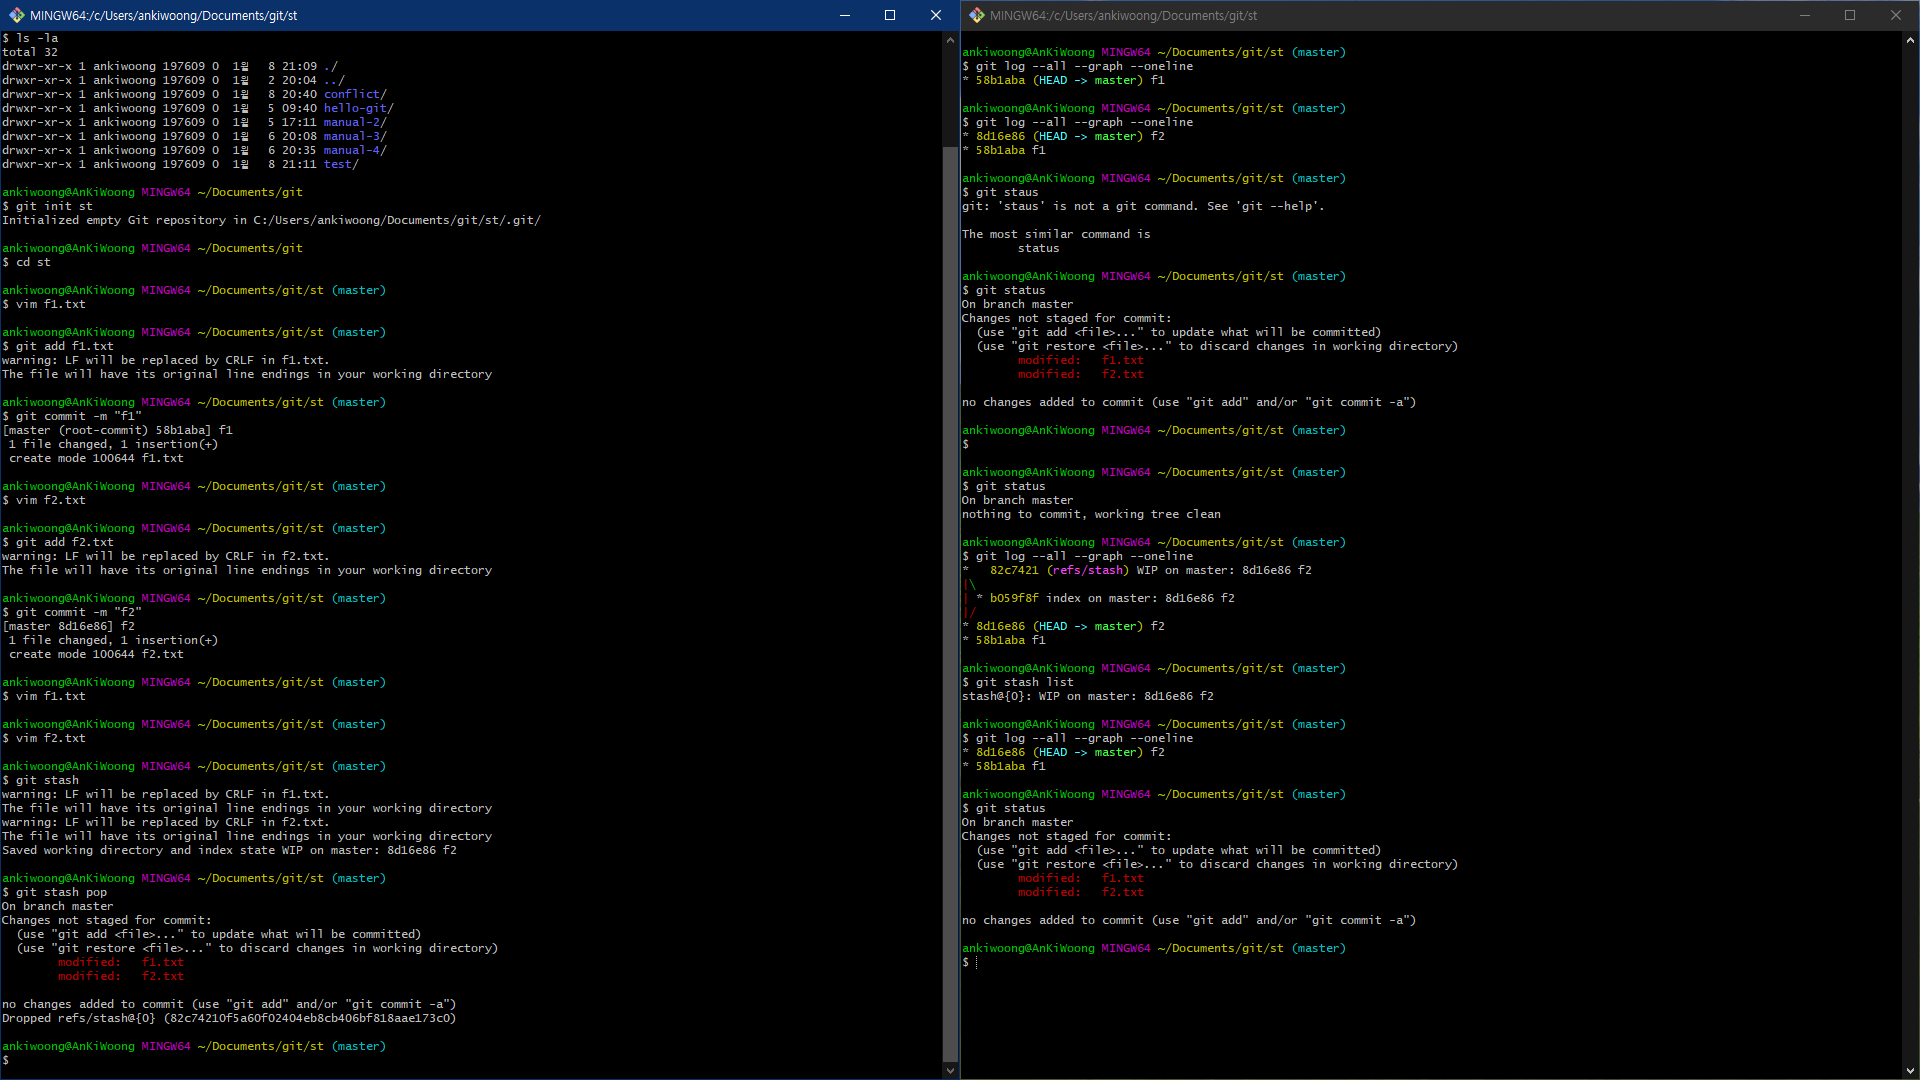
Task: Click the MINGW64 icon in left window title bar
Action: tap(16, 15)
